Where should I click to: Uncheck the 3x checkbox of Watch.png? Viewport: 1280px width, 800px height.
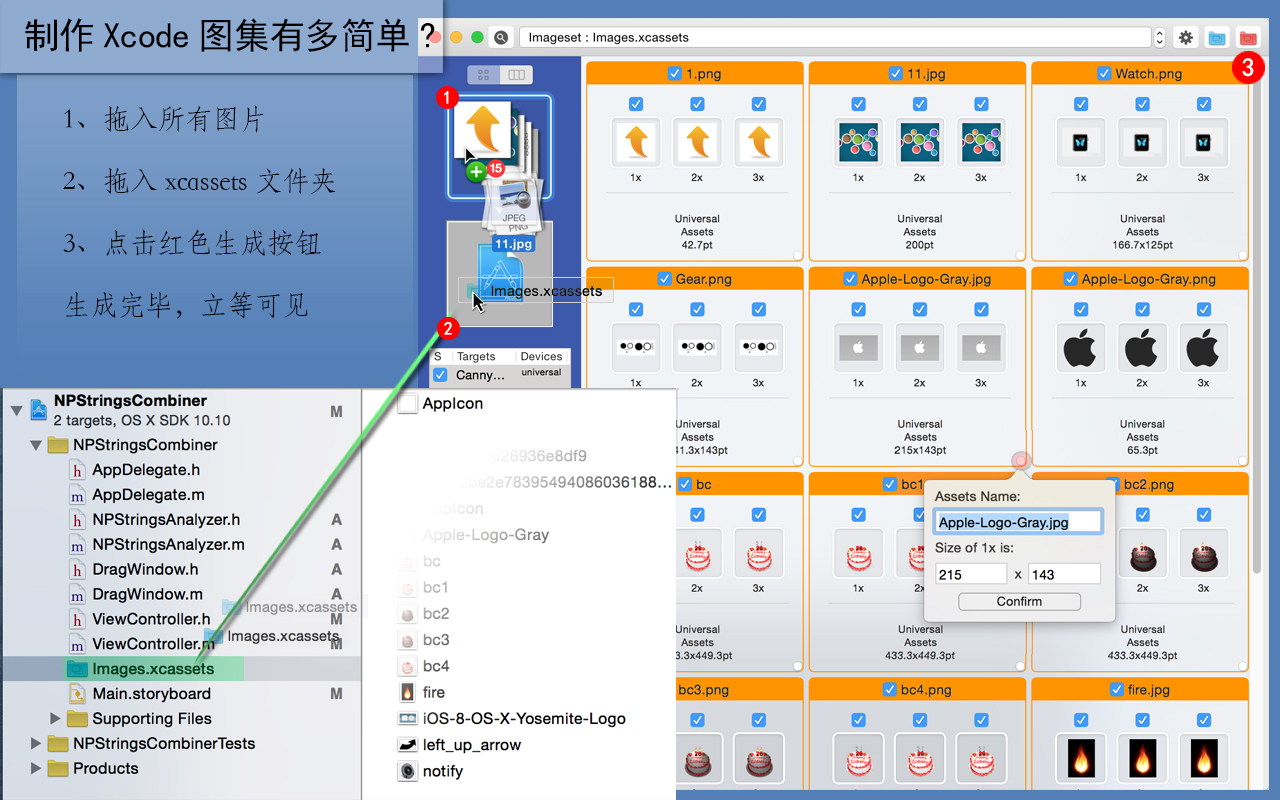click(1203, 104)
